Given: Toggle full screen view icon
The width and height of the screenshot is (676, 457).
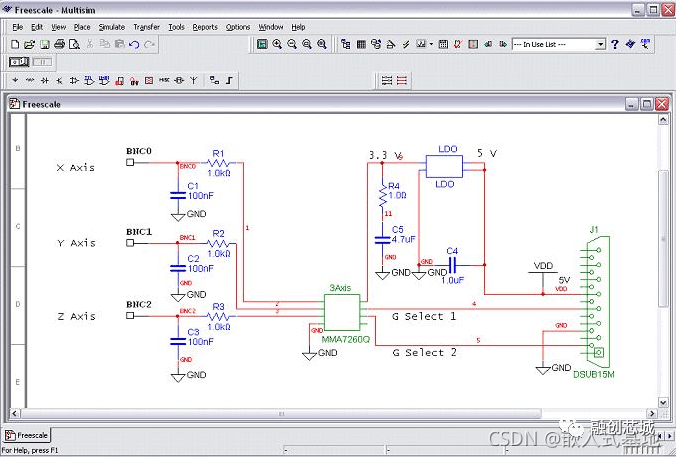Looking at the screenshot, I should point(262,44).
